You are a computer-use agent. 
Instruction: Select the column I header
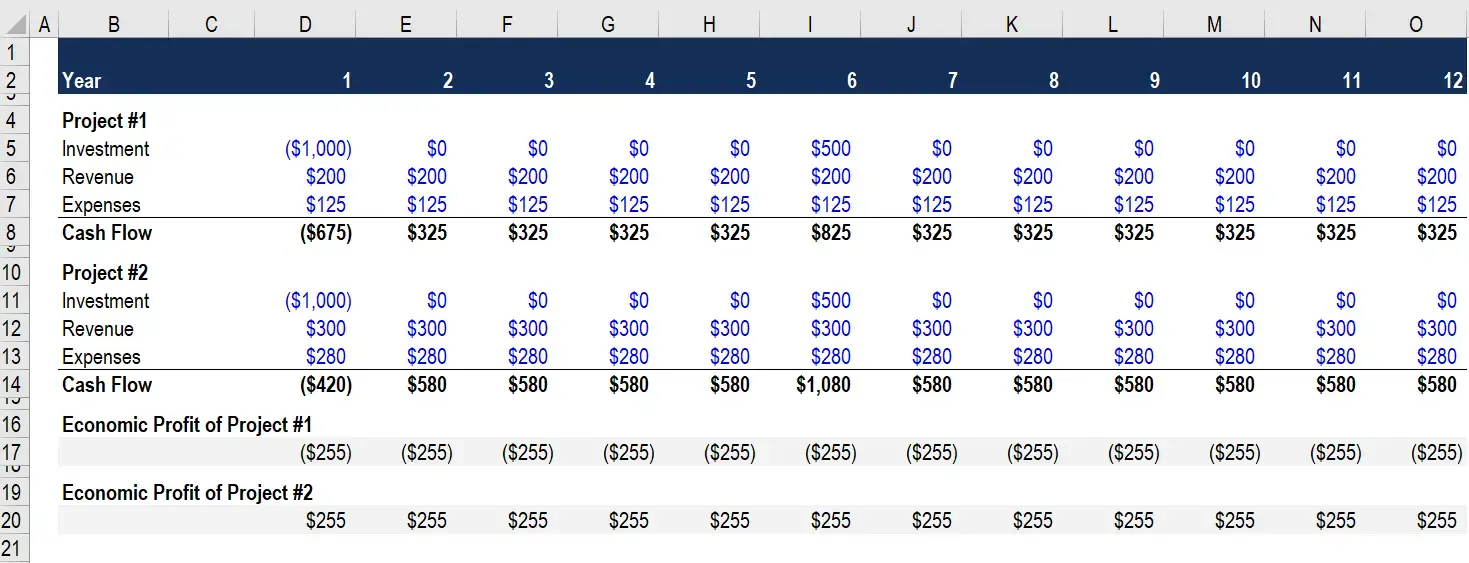point(810,25)
